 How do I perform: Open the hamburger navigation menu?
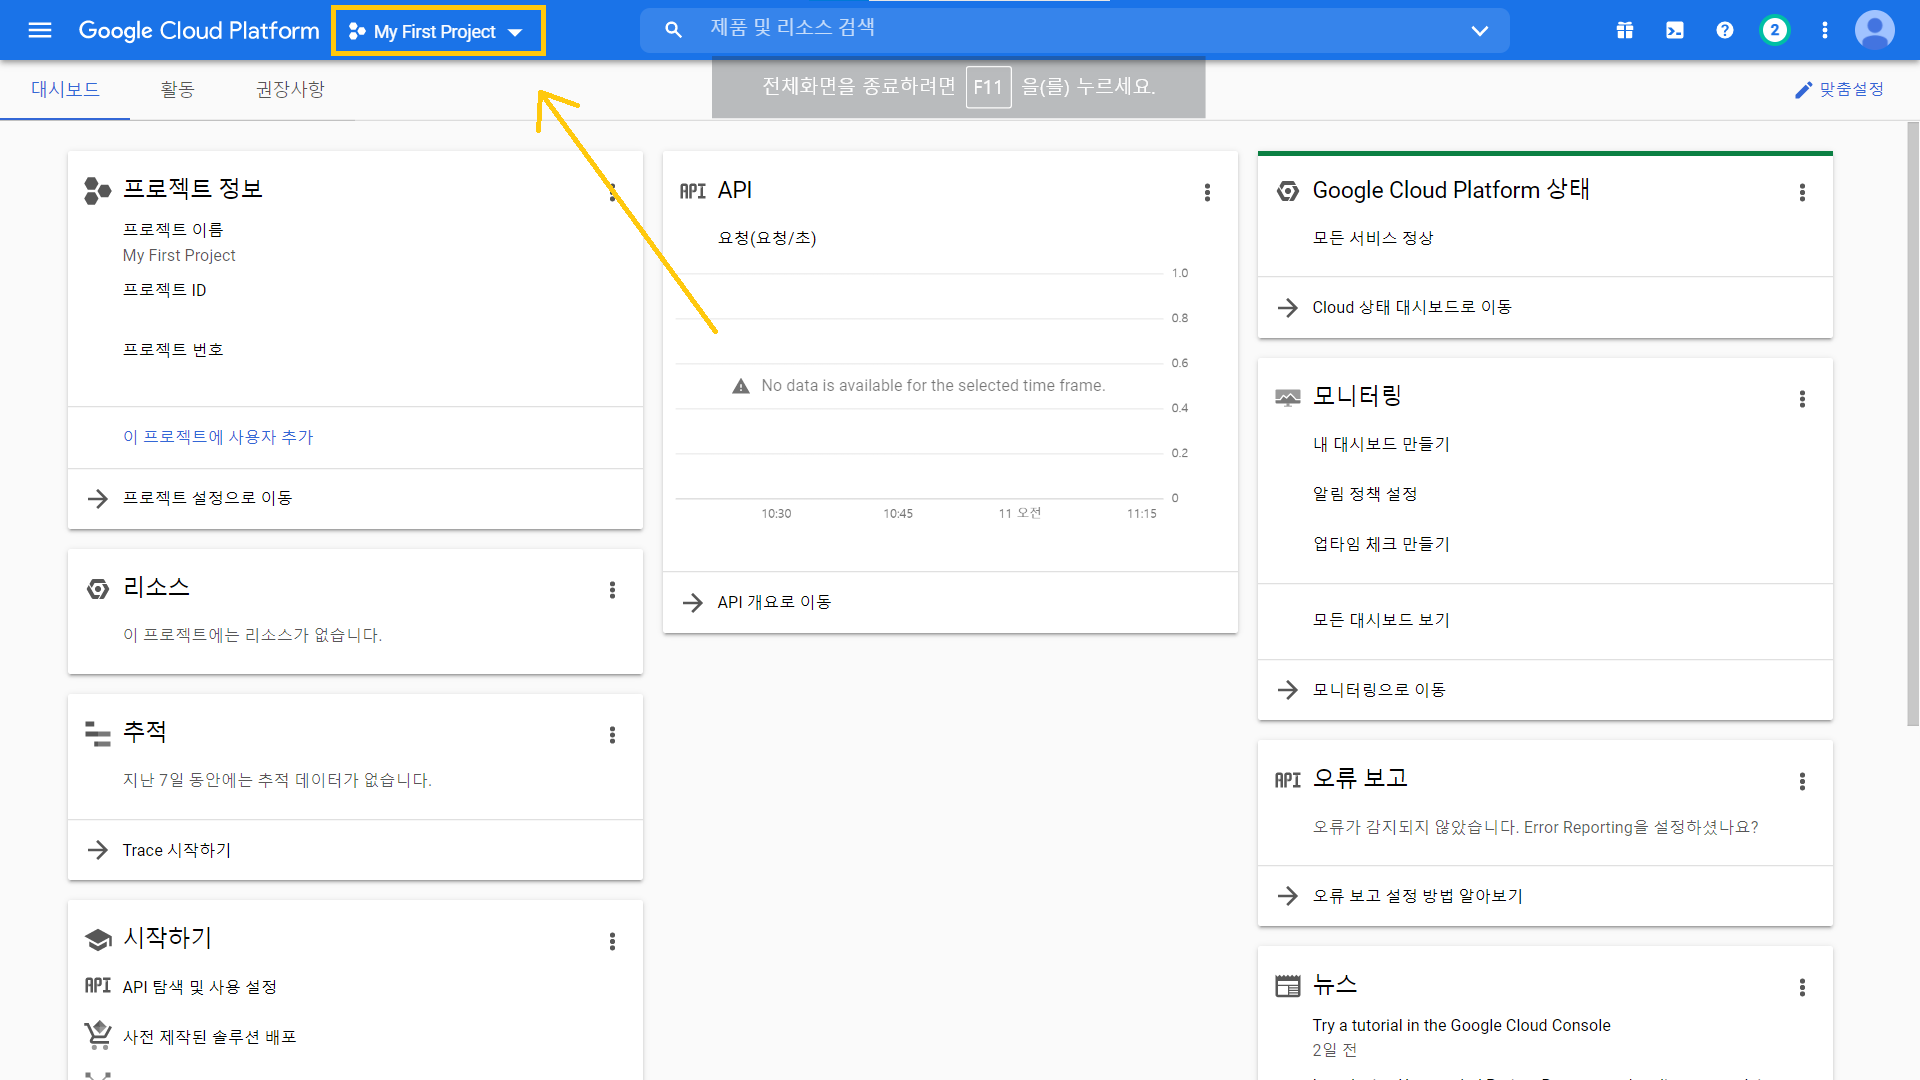click(40, 30)
